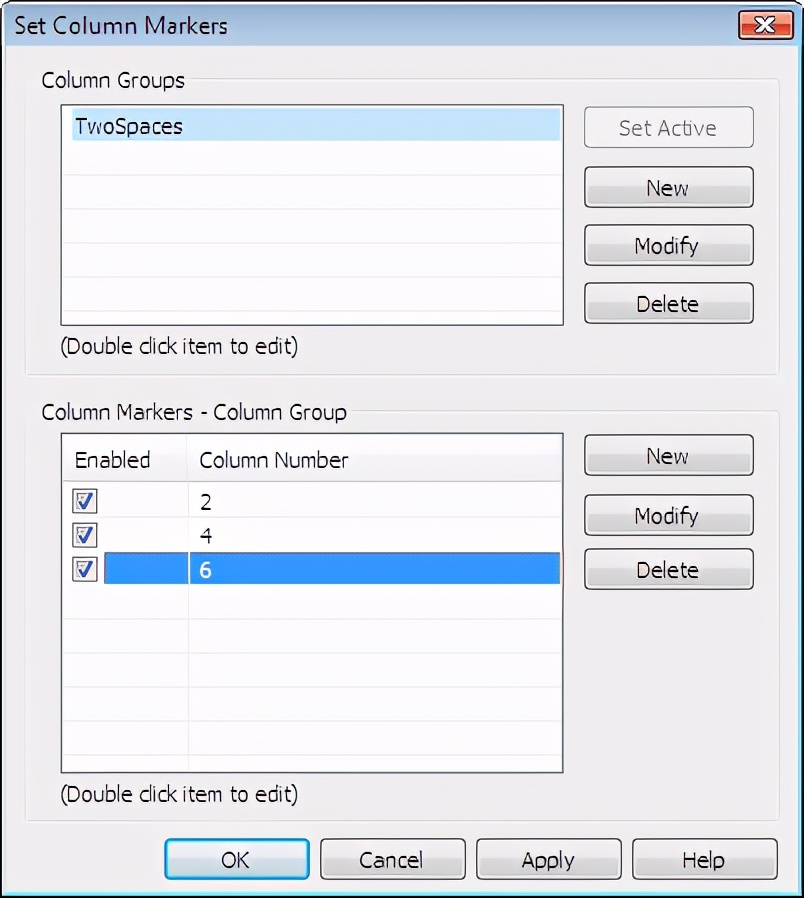Image resolution: width=804 pixels, height=898 pixels.
Task: Uncheck the Enabled box for column 2
Action: [85, 501]
